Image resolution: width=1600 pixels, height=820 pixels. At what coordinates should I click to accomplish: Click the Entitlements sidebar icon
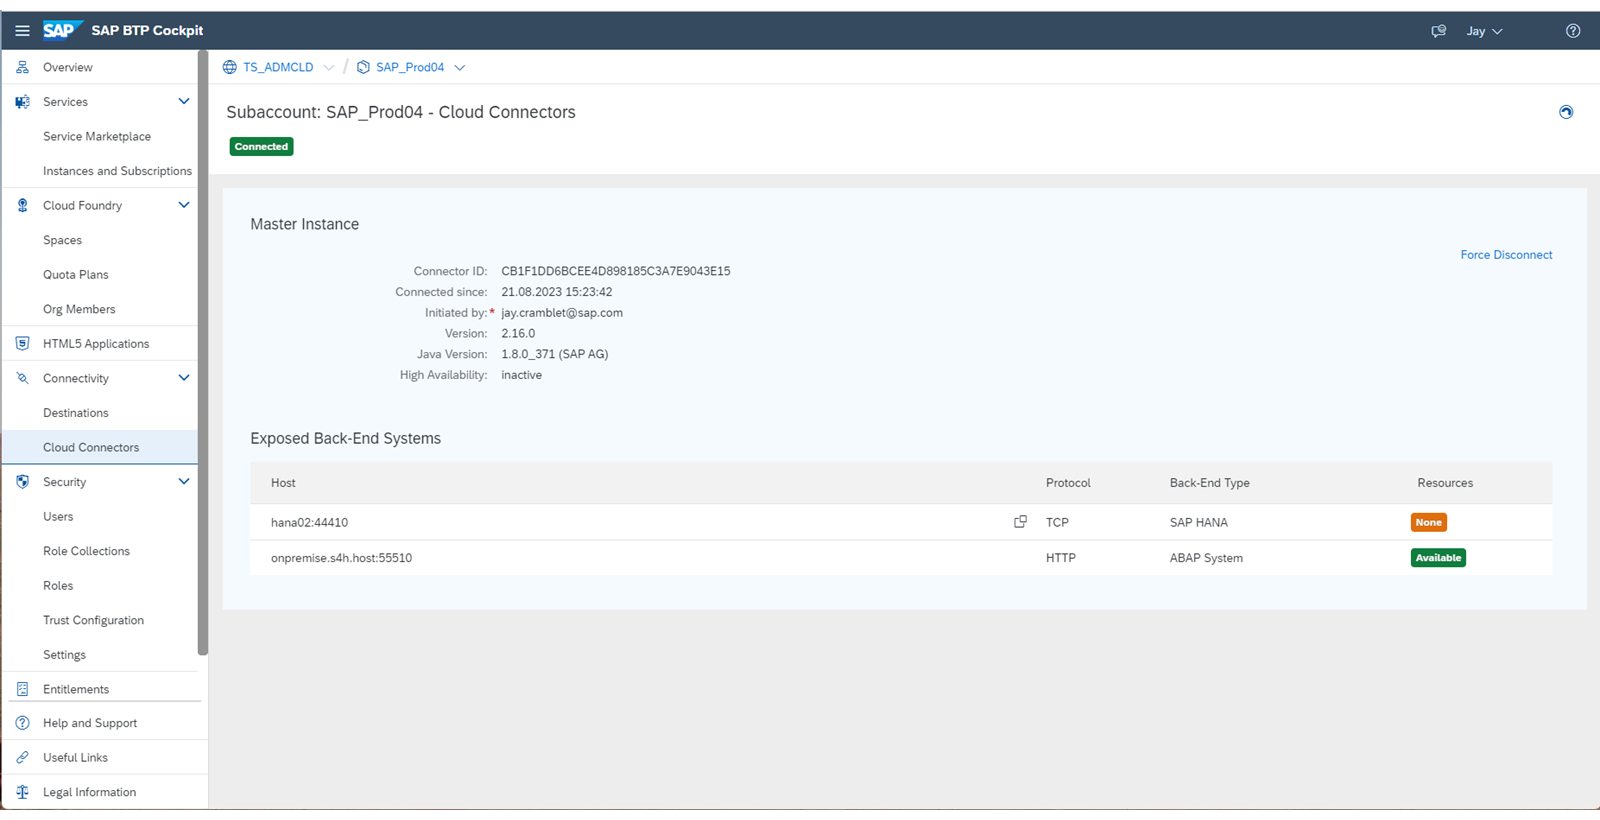tap(22, 689)
